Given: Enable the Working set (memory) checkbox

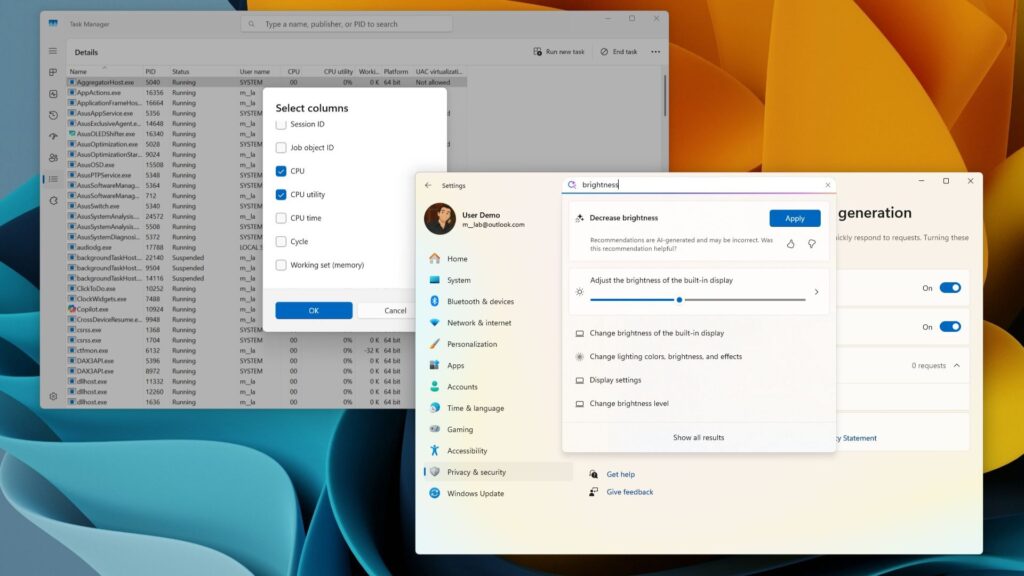Looking at the screenshot, I should point(281,265).
